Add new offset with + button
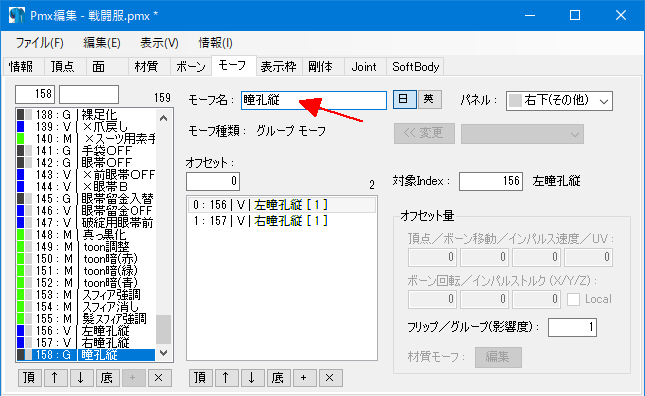The image size is (645, 396). tap(304, 377)
